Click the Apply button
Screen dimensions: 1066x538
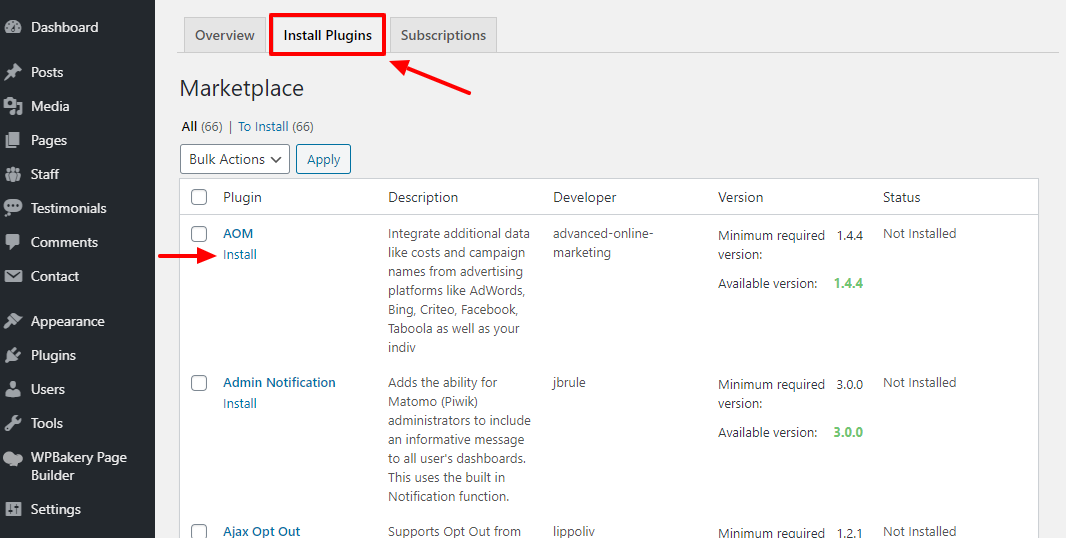(x=323, y=159)
